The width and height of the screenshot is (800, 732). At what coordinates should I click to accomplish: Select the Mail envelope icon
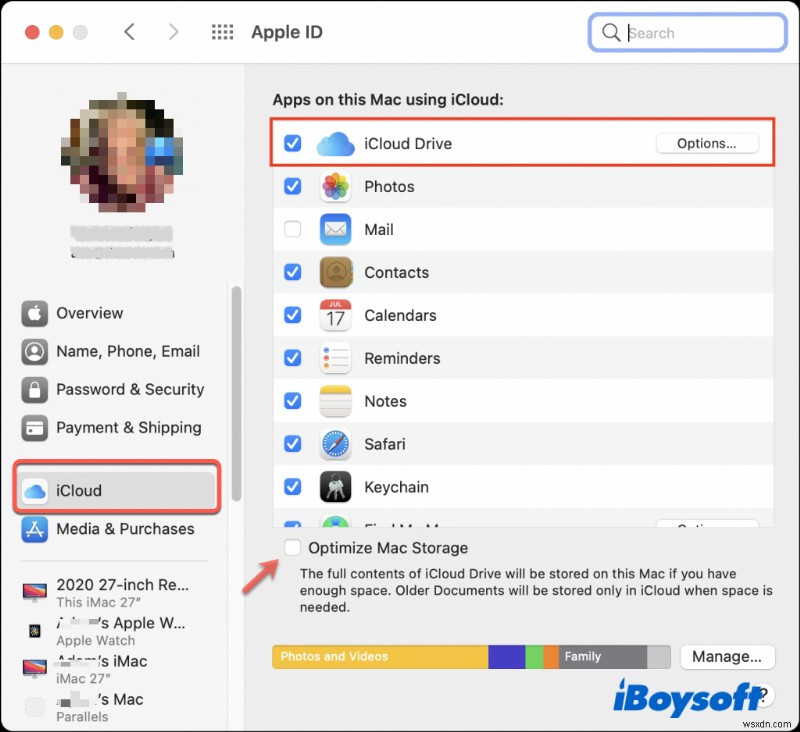(x=335, y=229)
